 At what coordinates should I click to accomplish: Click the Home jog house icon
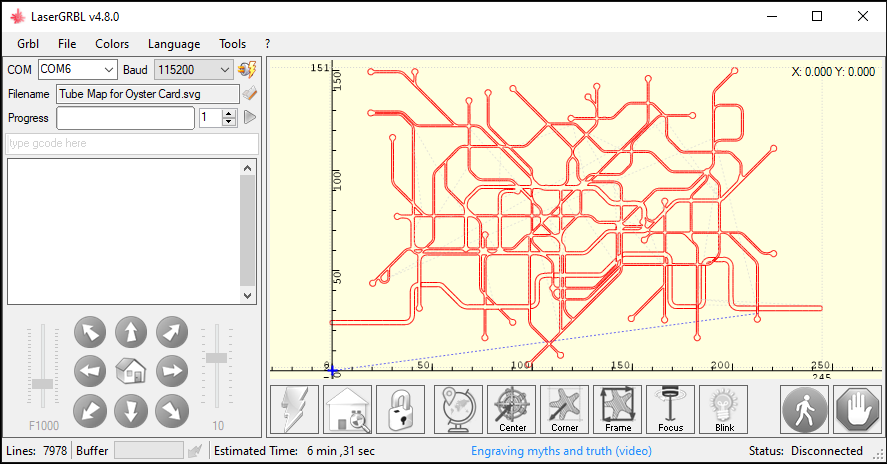[131, 371]
